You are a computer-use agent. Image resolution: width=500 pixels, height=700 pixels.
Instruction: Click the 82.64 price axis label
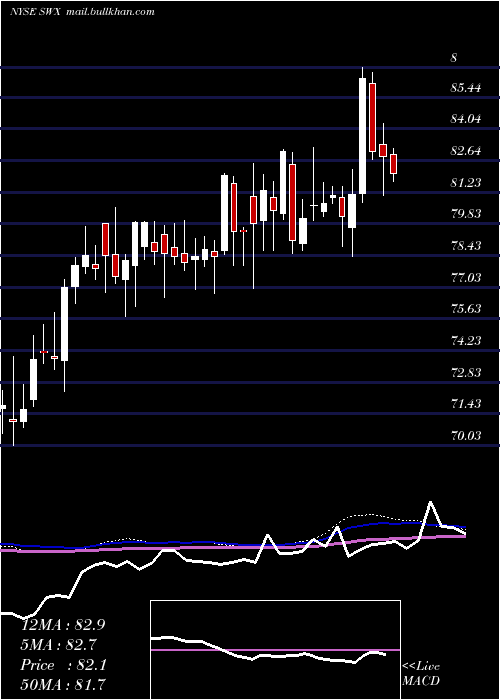[466, 151]
